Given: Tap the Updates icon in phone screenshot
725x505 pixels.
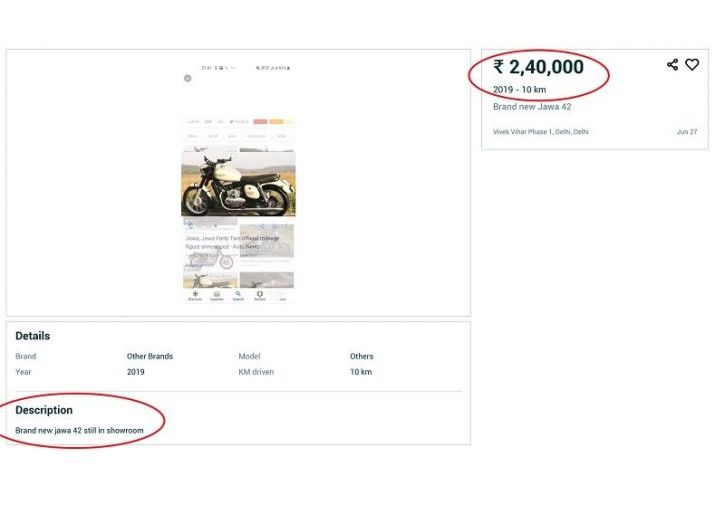Looking at the screenshot, I should 216,296.
